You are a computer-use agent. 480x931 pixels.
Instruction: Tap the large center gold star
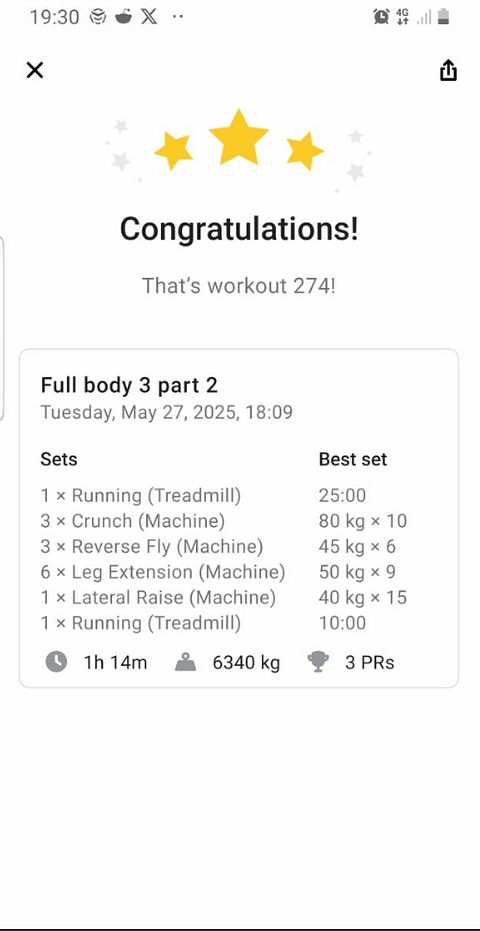[239, 138]
